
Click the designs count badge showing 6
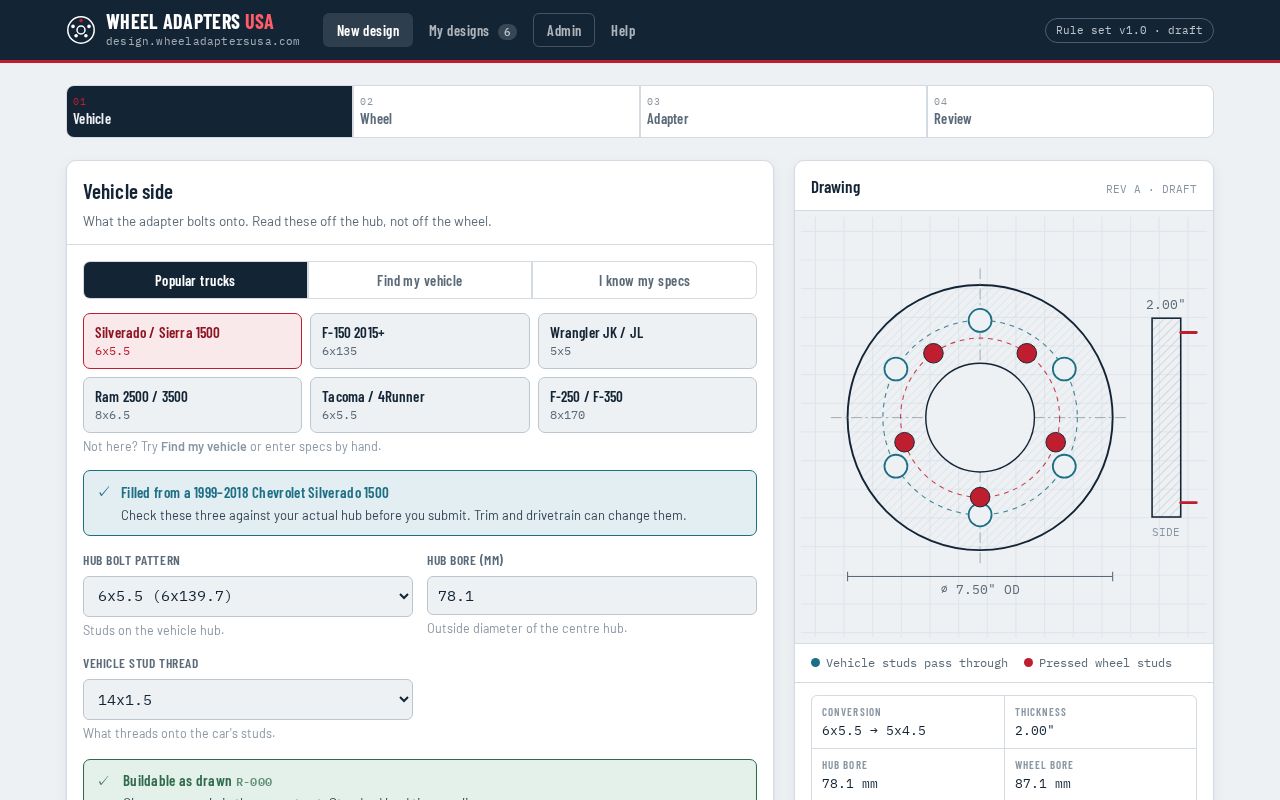coord(507,32)
